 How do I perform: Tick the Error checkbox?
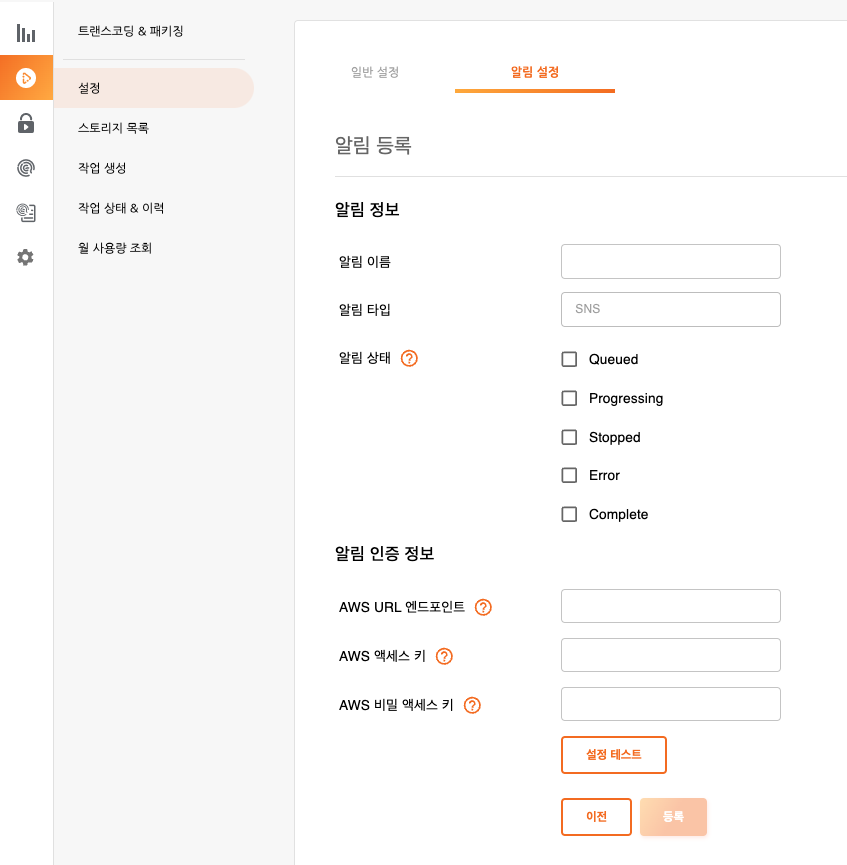point(570,475)
